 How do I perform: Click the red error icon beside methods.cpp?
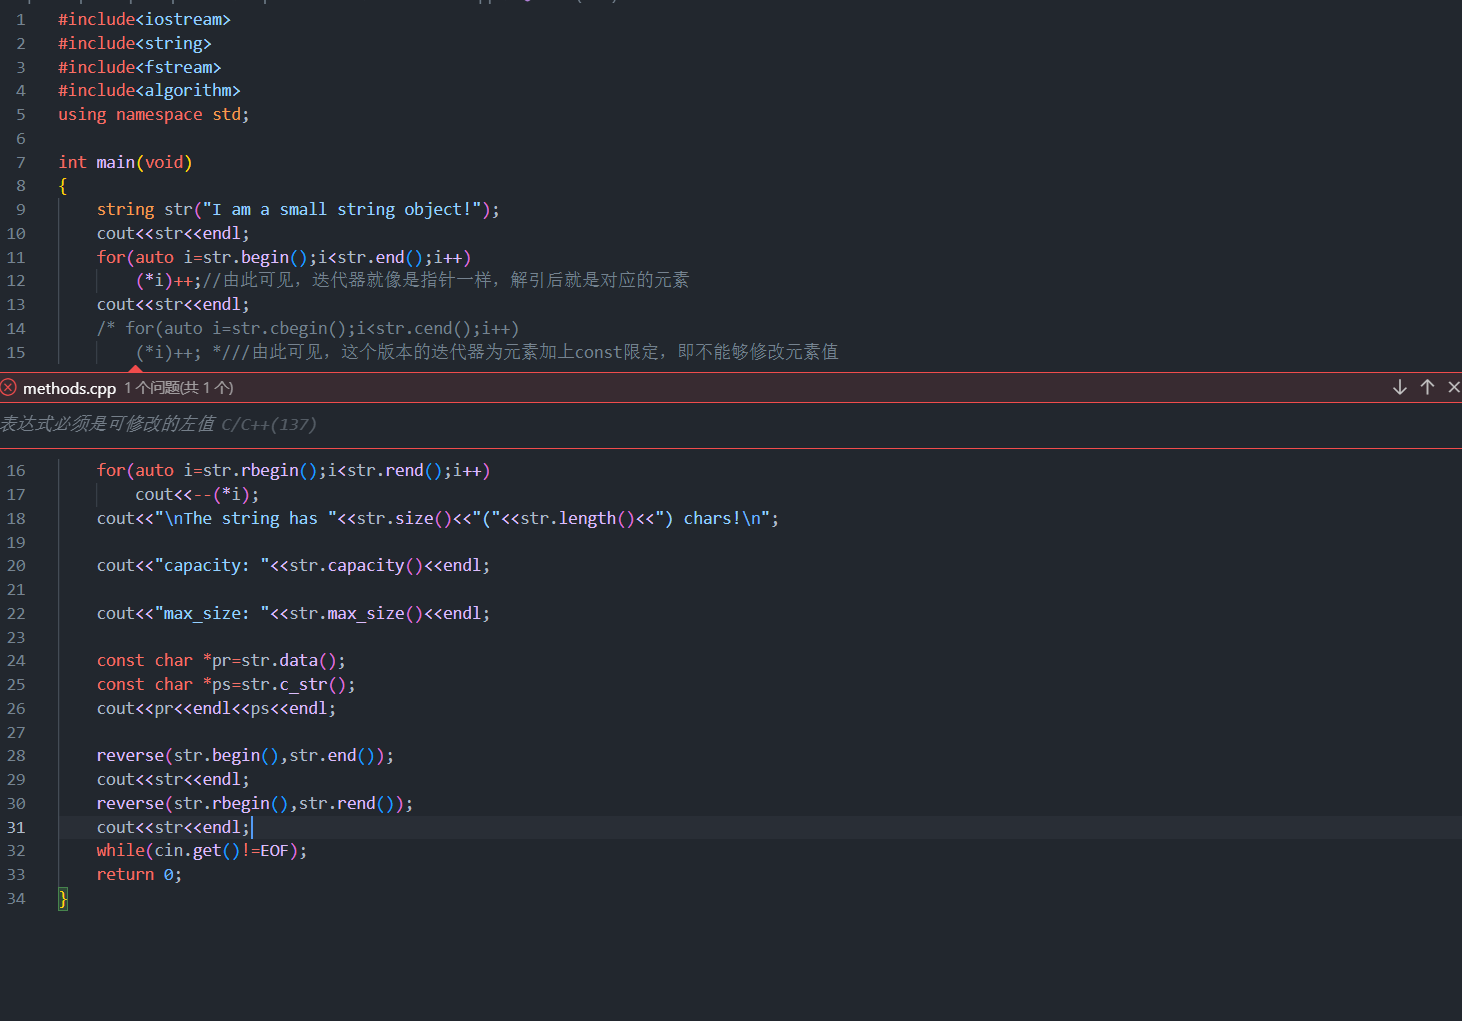[x=8, y=387]
